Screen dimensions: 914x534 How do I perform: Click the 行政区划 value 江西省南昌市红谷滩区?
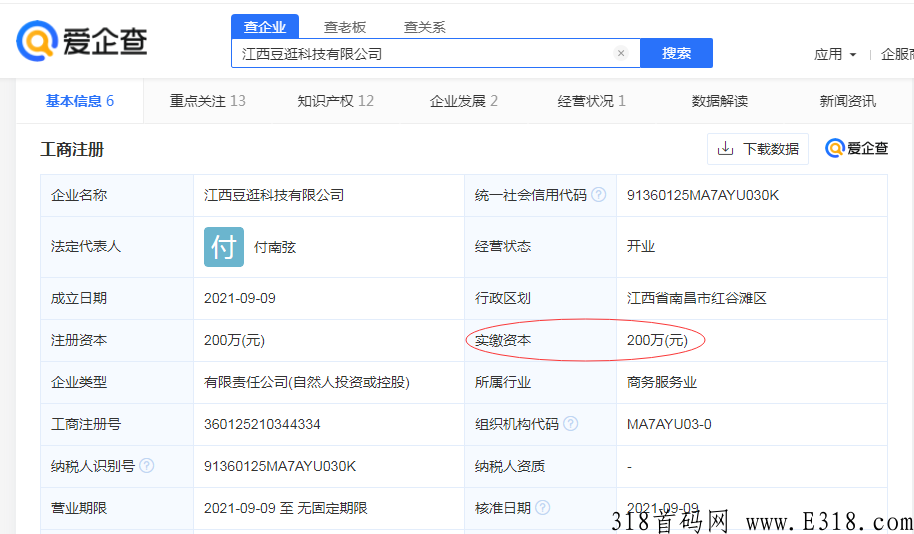coord(697,298)
